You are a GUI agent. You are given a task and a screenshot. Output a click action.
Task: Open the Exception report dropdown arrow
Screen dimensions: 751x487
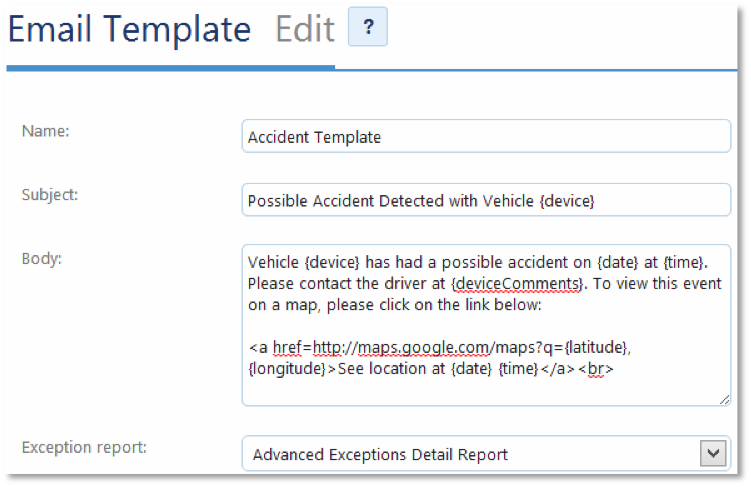[x=712, y=454]
